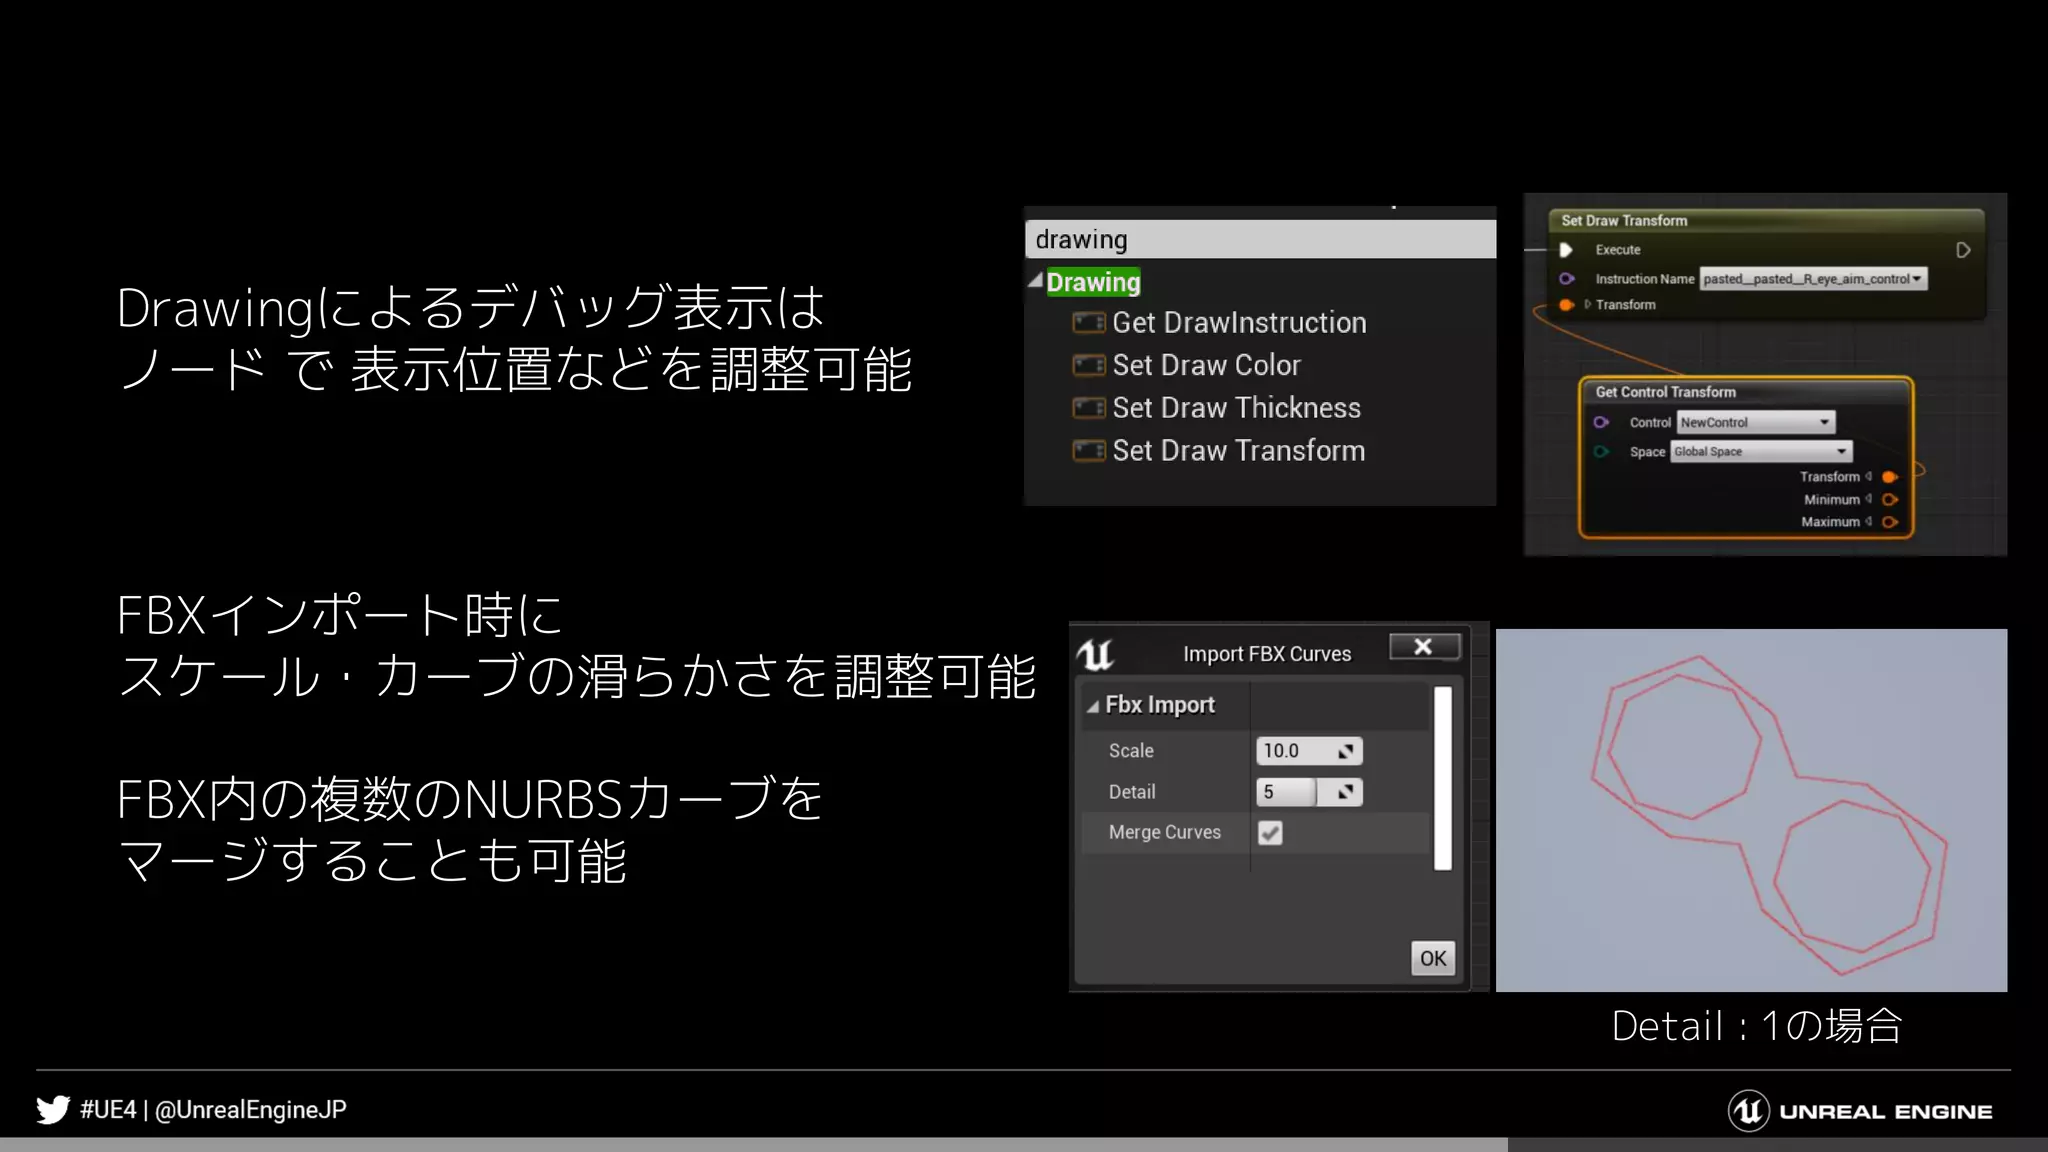The height and width of the screenshot is (1152, 2048).
Task: Click the Set Draw Thickness node icon
Action: (1088, 408)
